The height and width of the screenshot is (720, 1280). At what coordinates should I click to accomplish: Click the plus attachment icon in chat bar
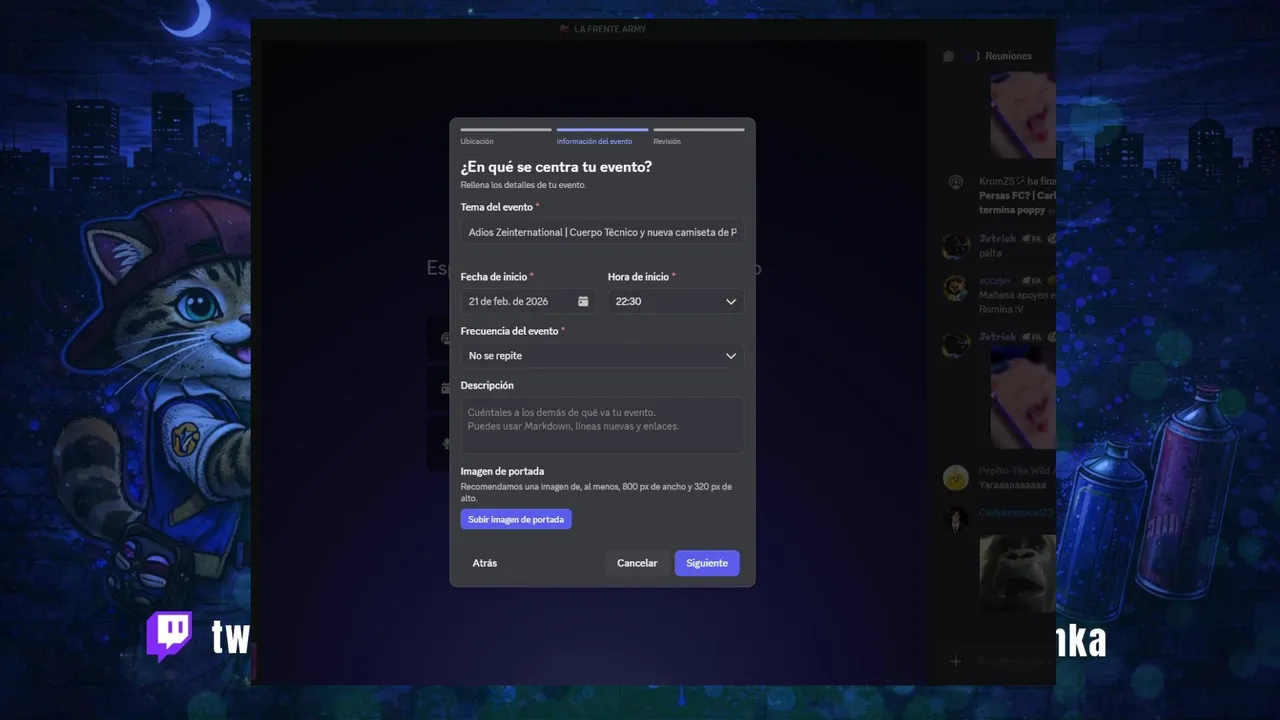955,661
